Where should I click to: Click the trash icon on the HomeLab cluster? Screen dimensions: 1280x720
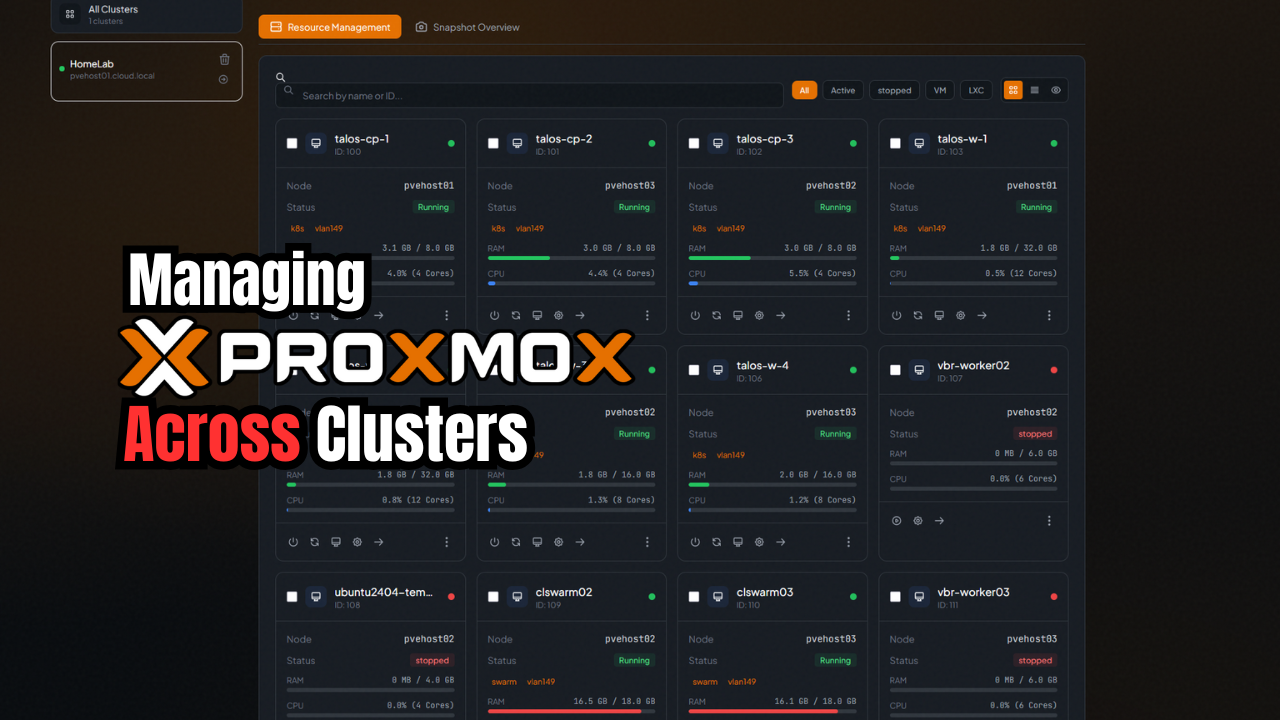[x=225, y=59]
